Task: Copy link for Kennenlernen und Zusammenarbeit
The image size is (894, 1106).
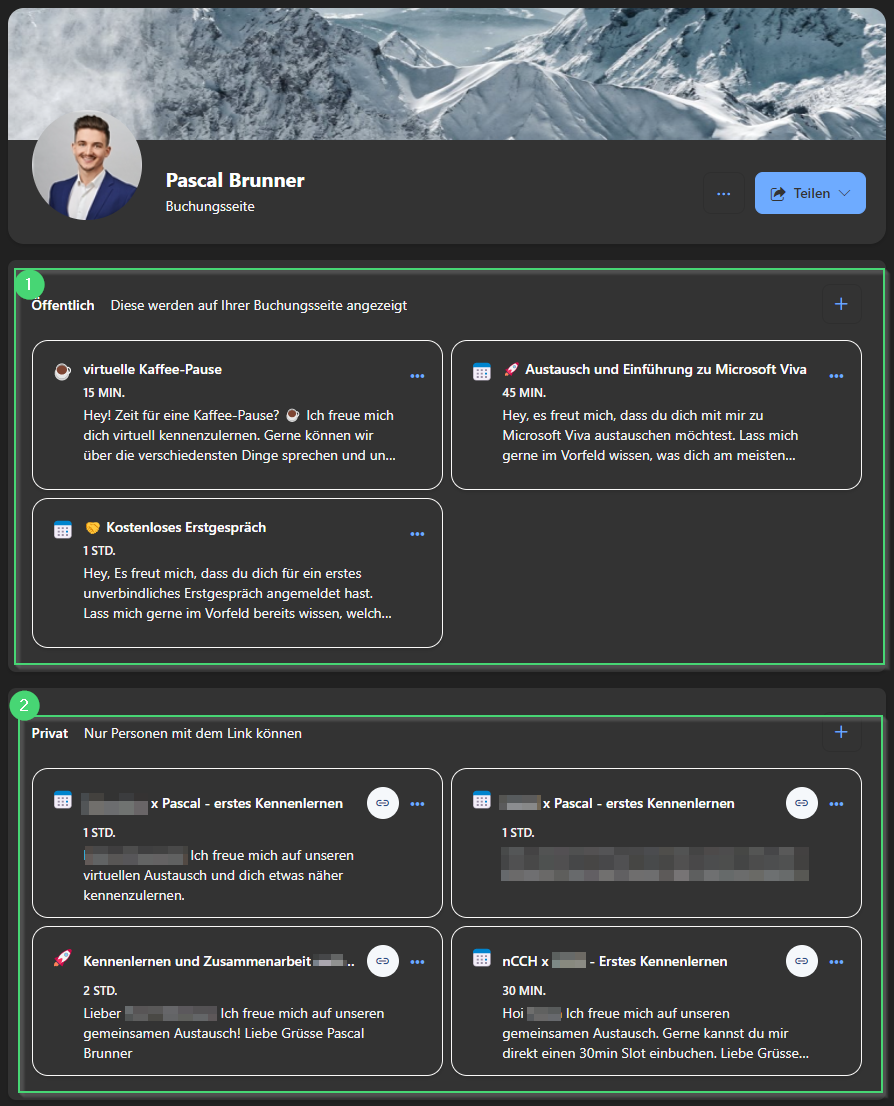Action: click(382, 961)
